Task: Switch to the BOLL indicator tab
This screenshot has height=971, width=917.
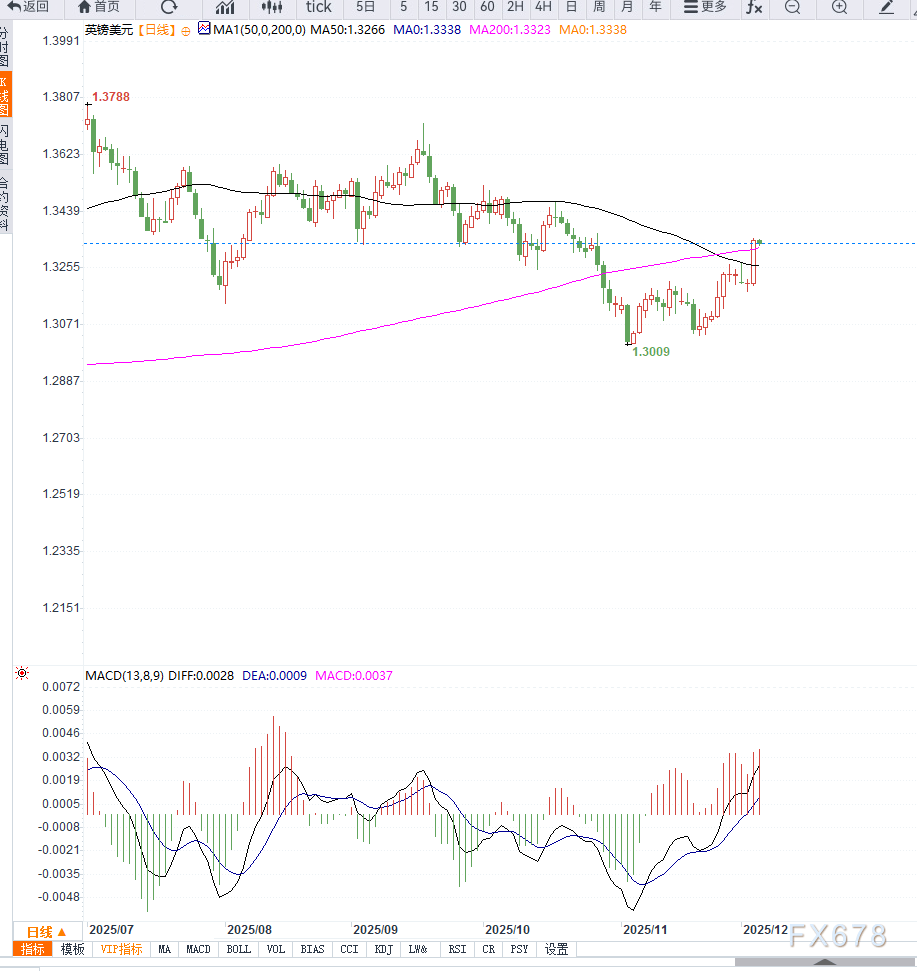Action: click(x=238, y=949)
